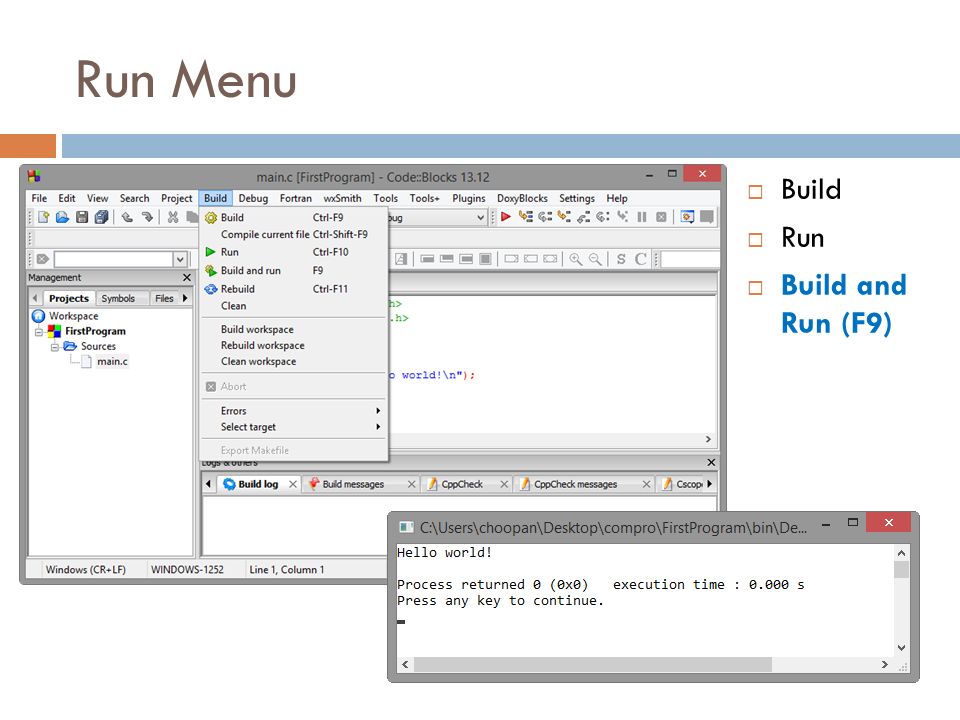Click the Undo toolbar icon
Viewport: 960px width, 720px height.
coord(127,217)
